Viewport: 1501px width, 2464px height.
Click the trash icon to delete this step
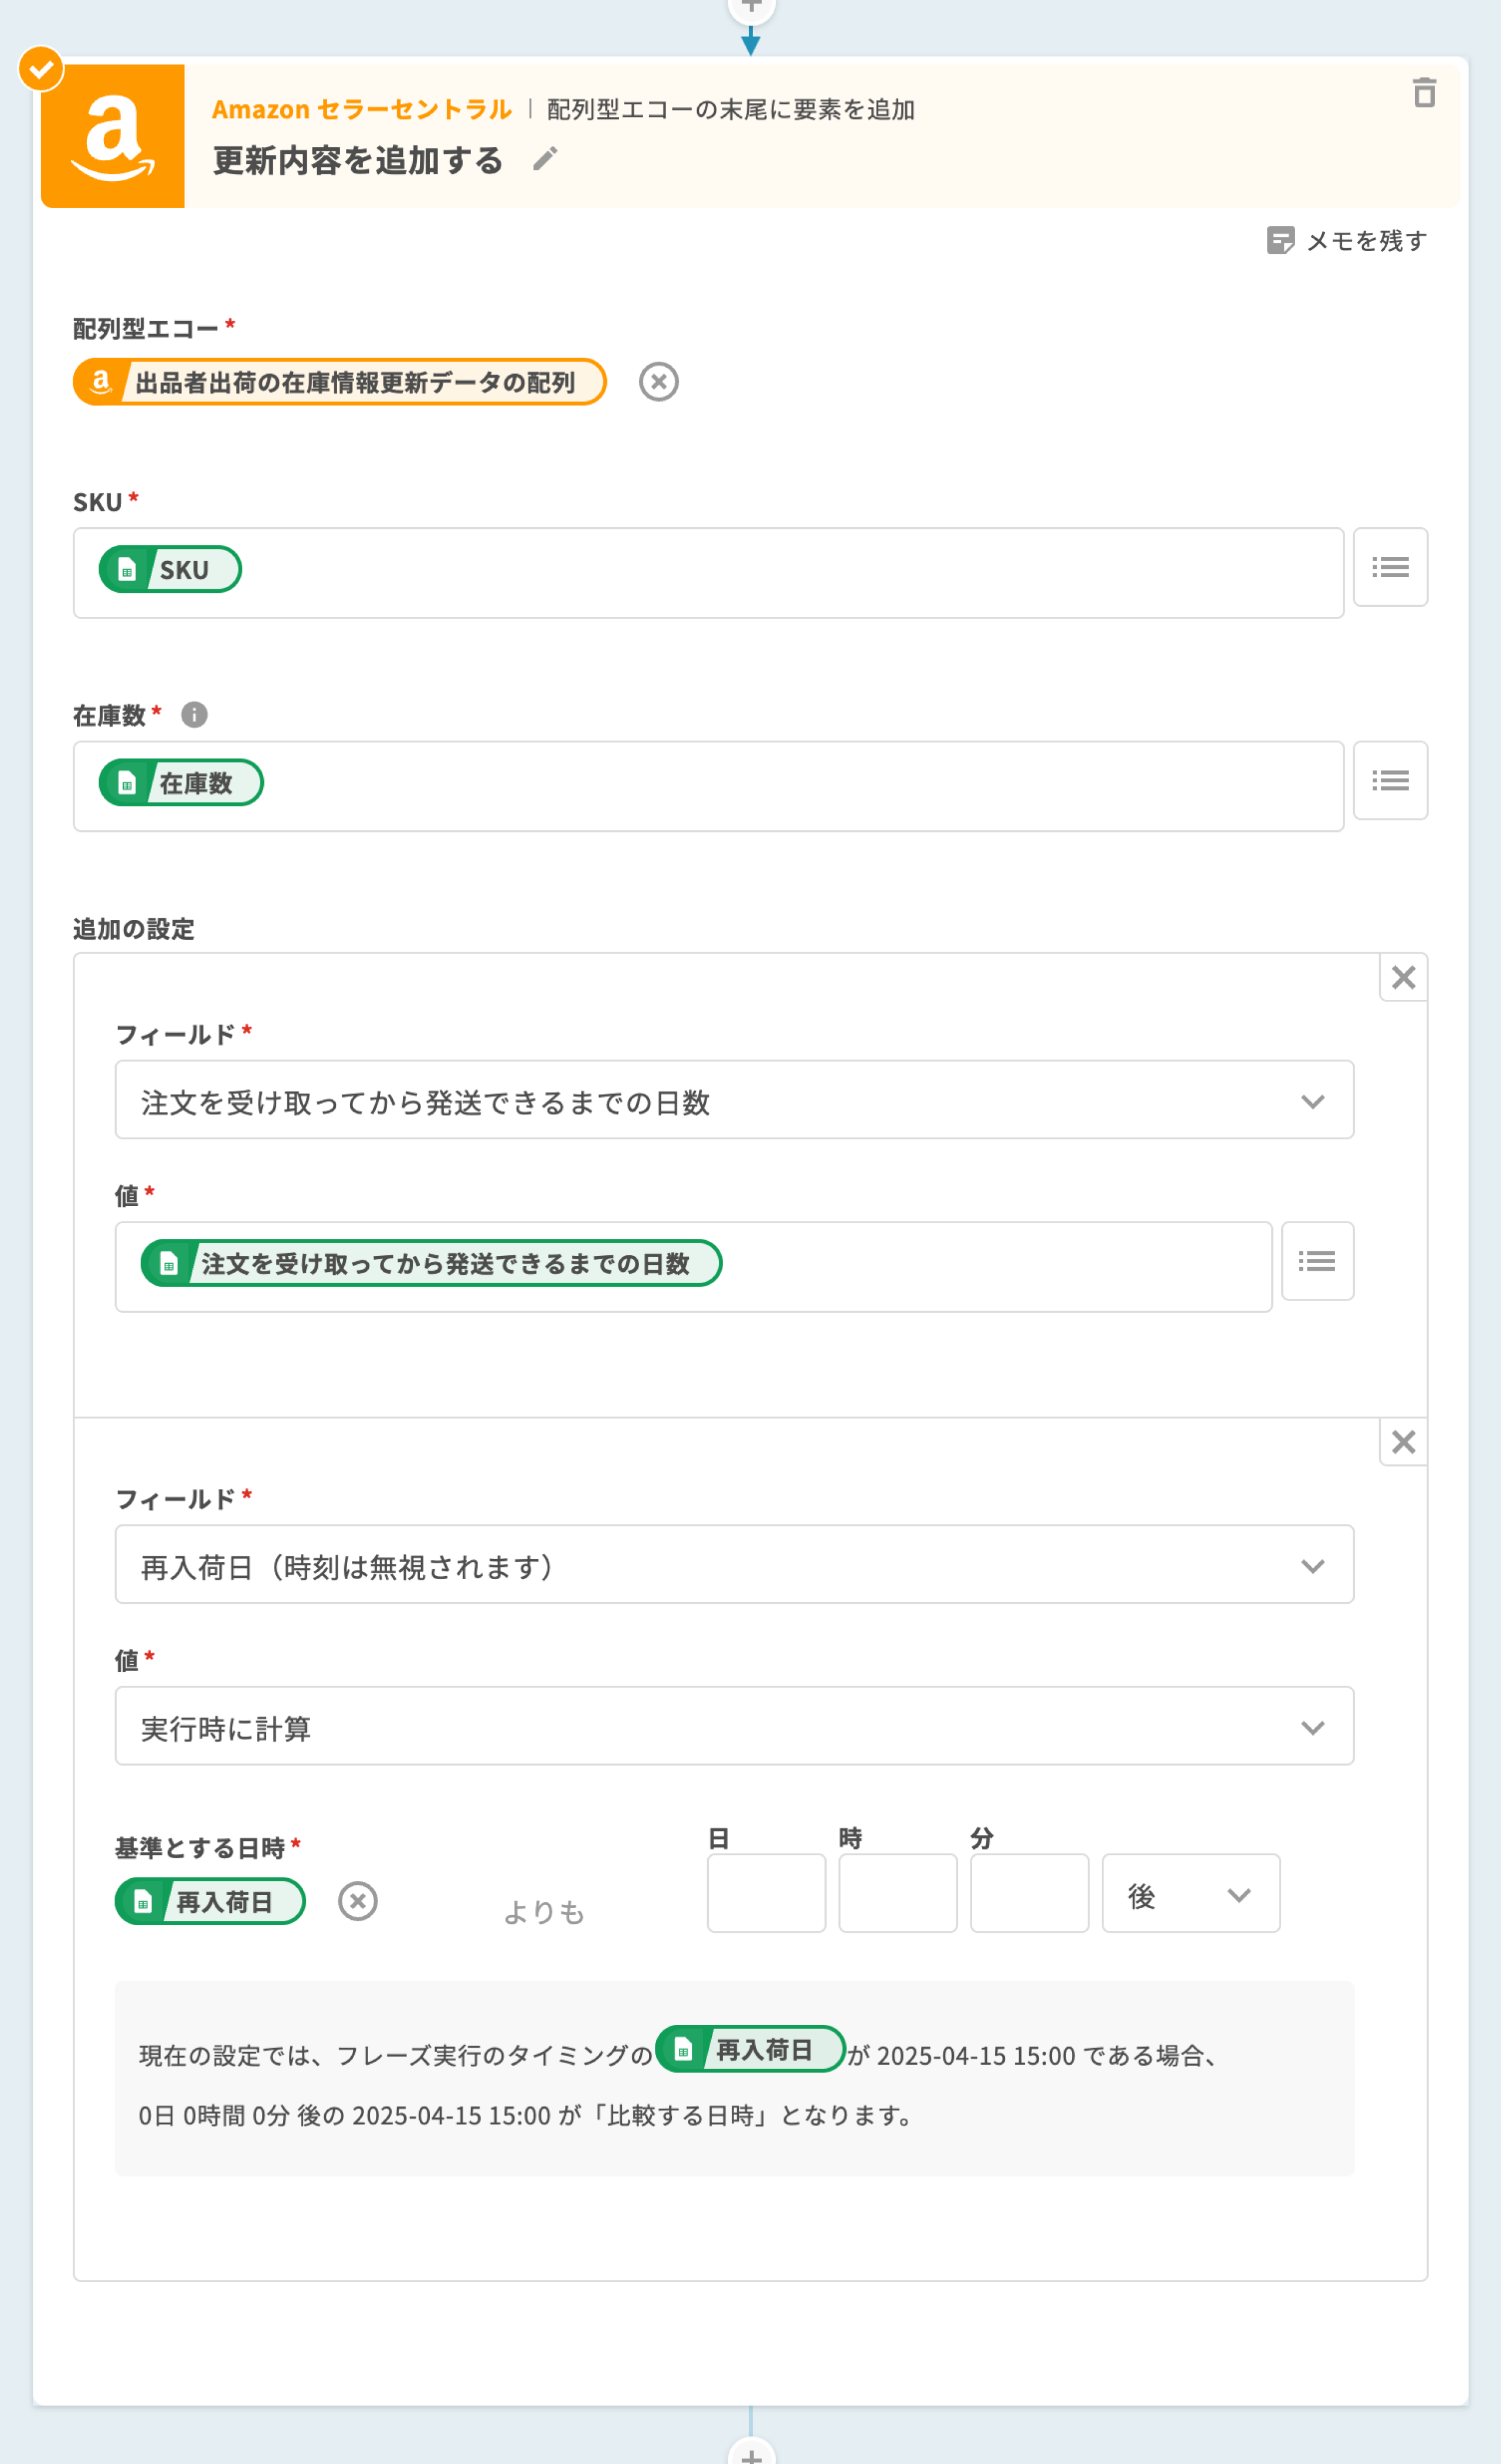(x=1424, y=93)
